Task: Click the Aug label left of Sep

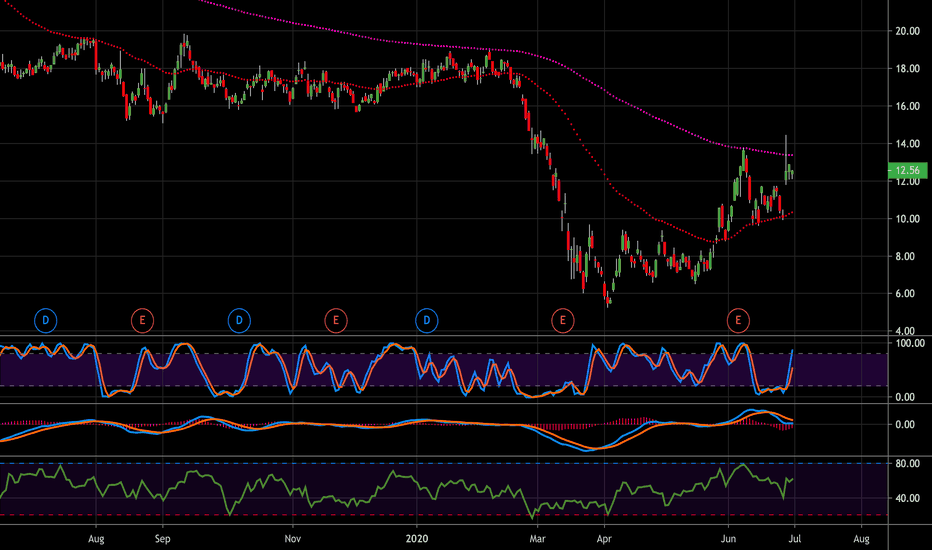Action: tap(96, 539)
